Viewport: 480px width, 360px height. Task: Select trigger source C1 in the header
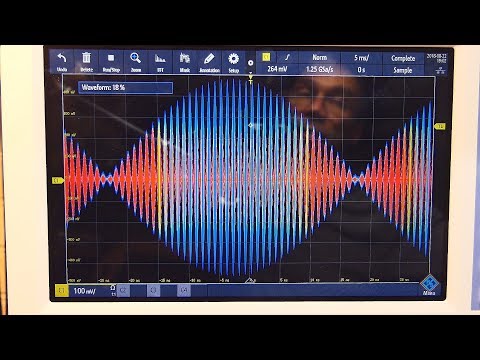point(266,57)
